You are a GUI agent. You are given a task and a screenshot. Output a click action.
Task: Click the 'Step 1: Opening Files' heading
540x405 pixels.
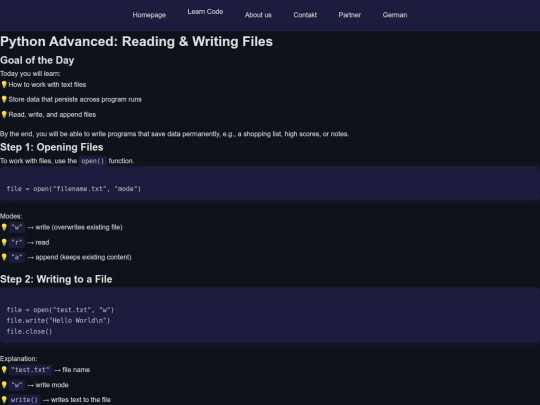click(x=52, y=147)
